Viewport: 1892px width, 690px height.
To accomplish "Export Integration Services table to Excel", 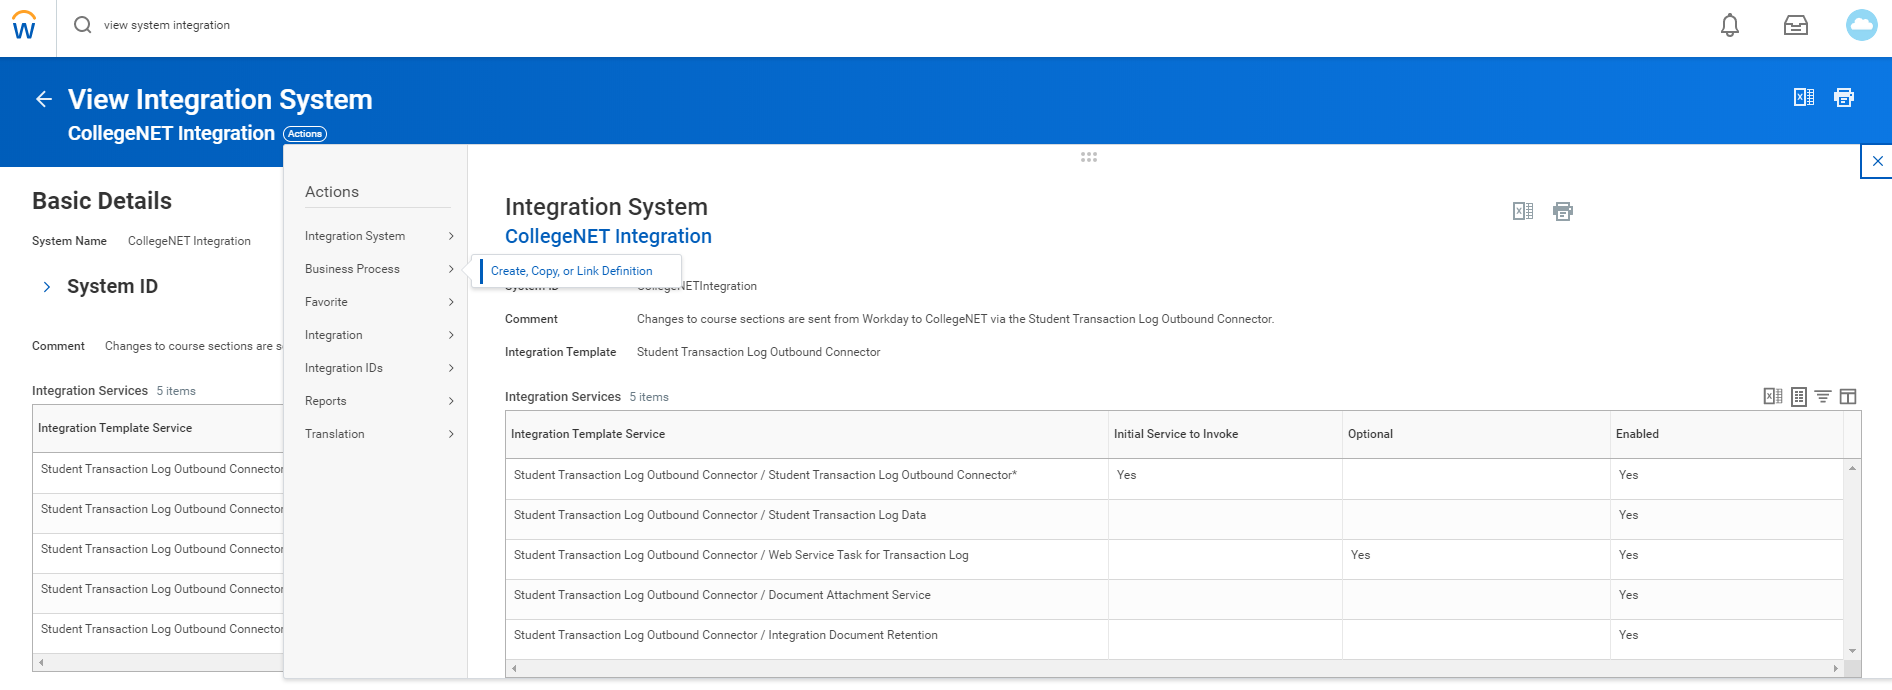I will [x=1773, y=397].
